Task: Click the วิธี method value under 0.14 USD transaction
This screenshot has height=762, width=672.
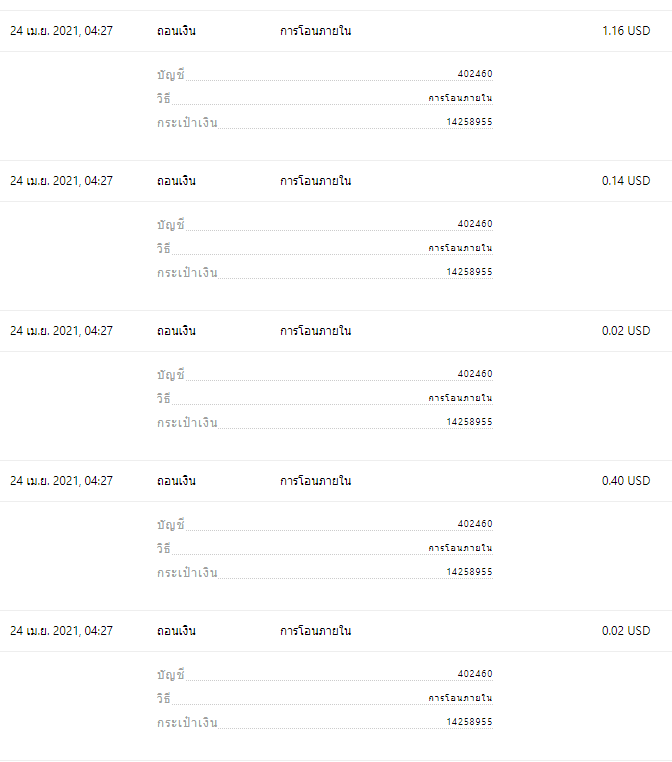Action: click(460, 248)
